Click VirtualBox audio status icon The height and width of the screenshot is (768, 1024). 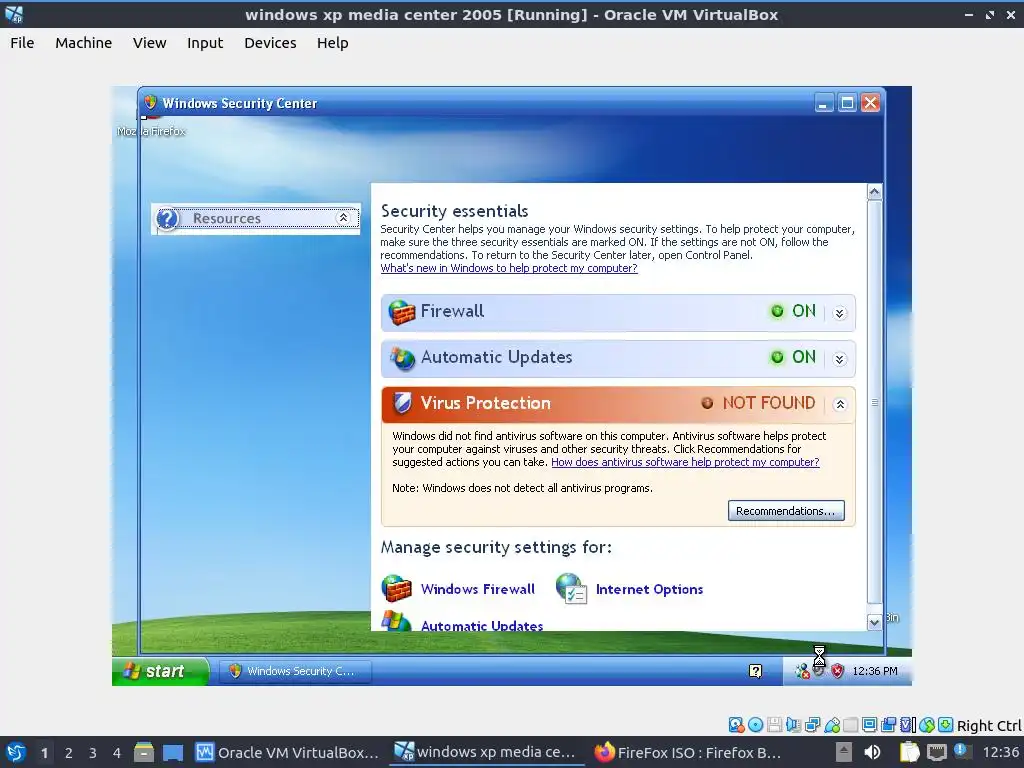point(793,725)
